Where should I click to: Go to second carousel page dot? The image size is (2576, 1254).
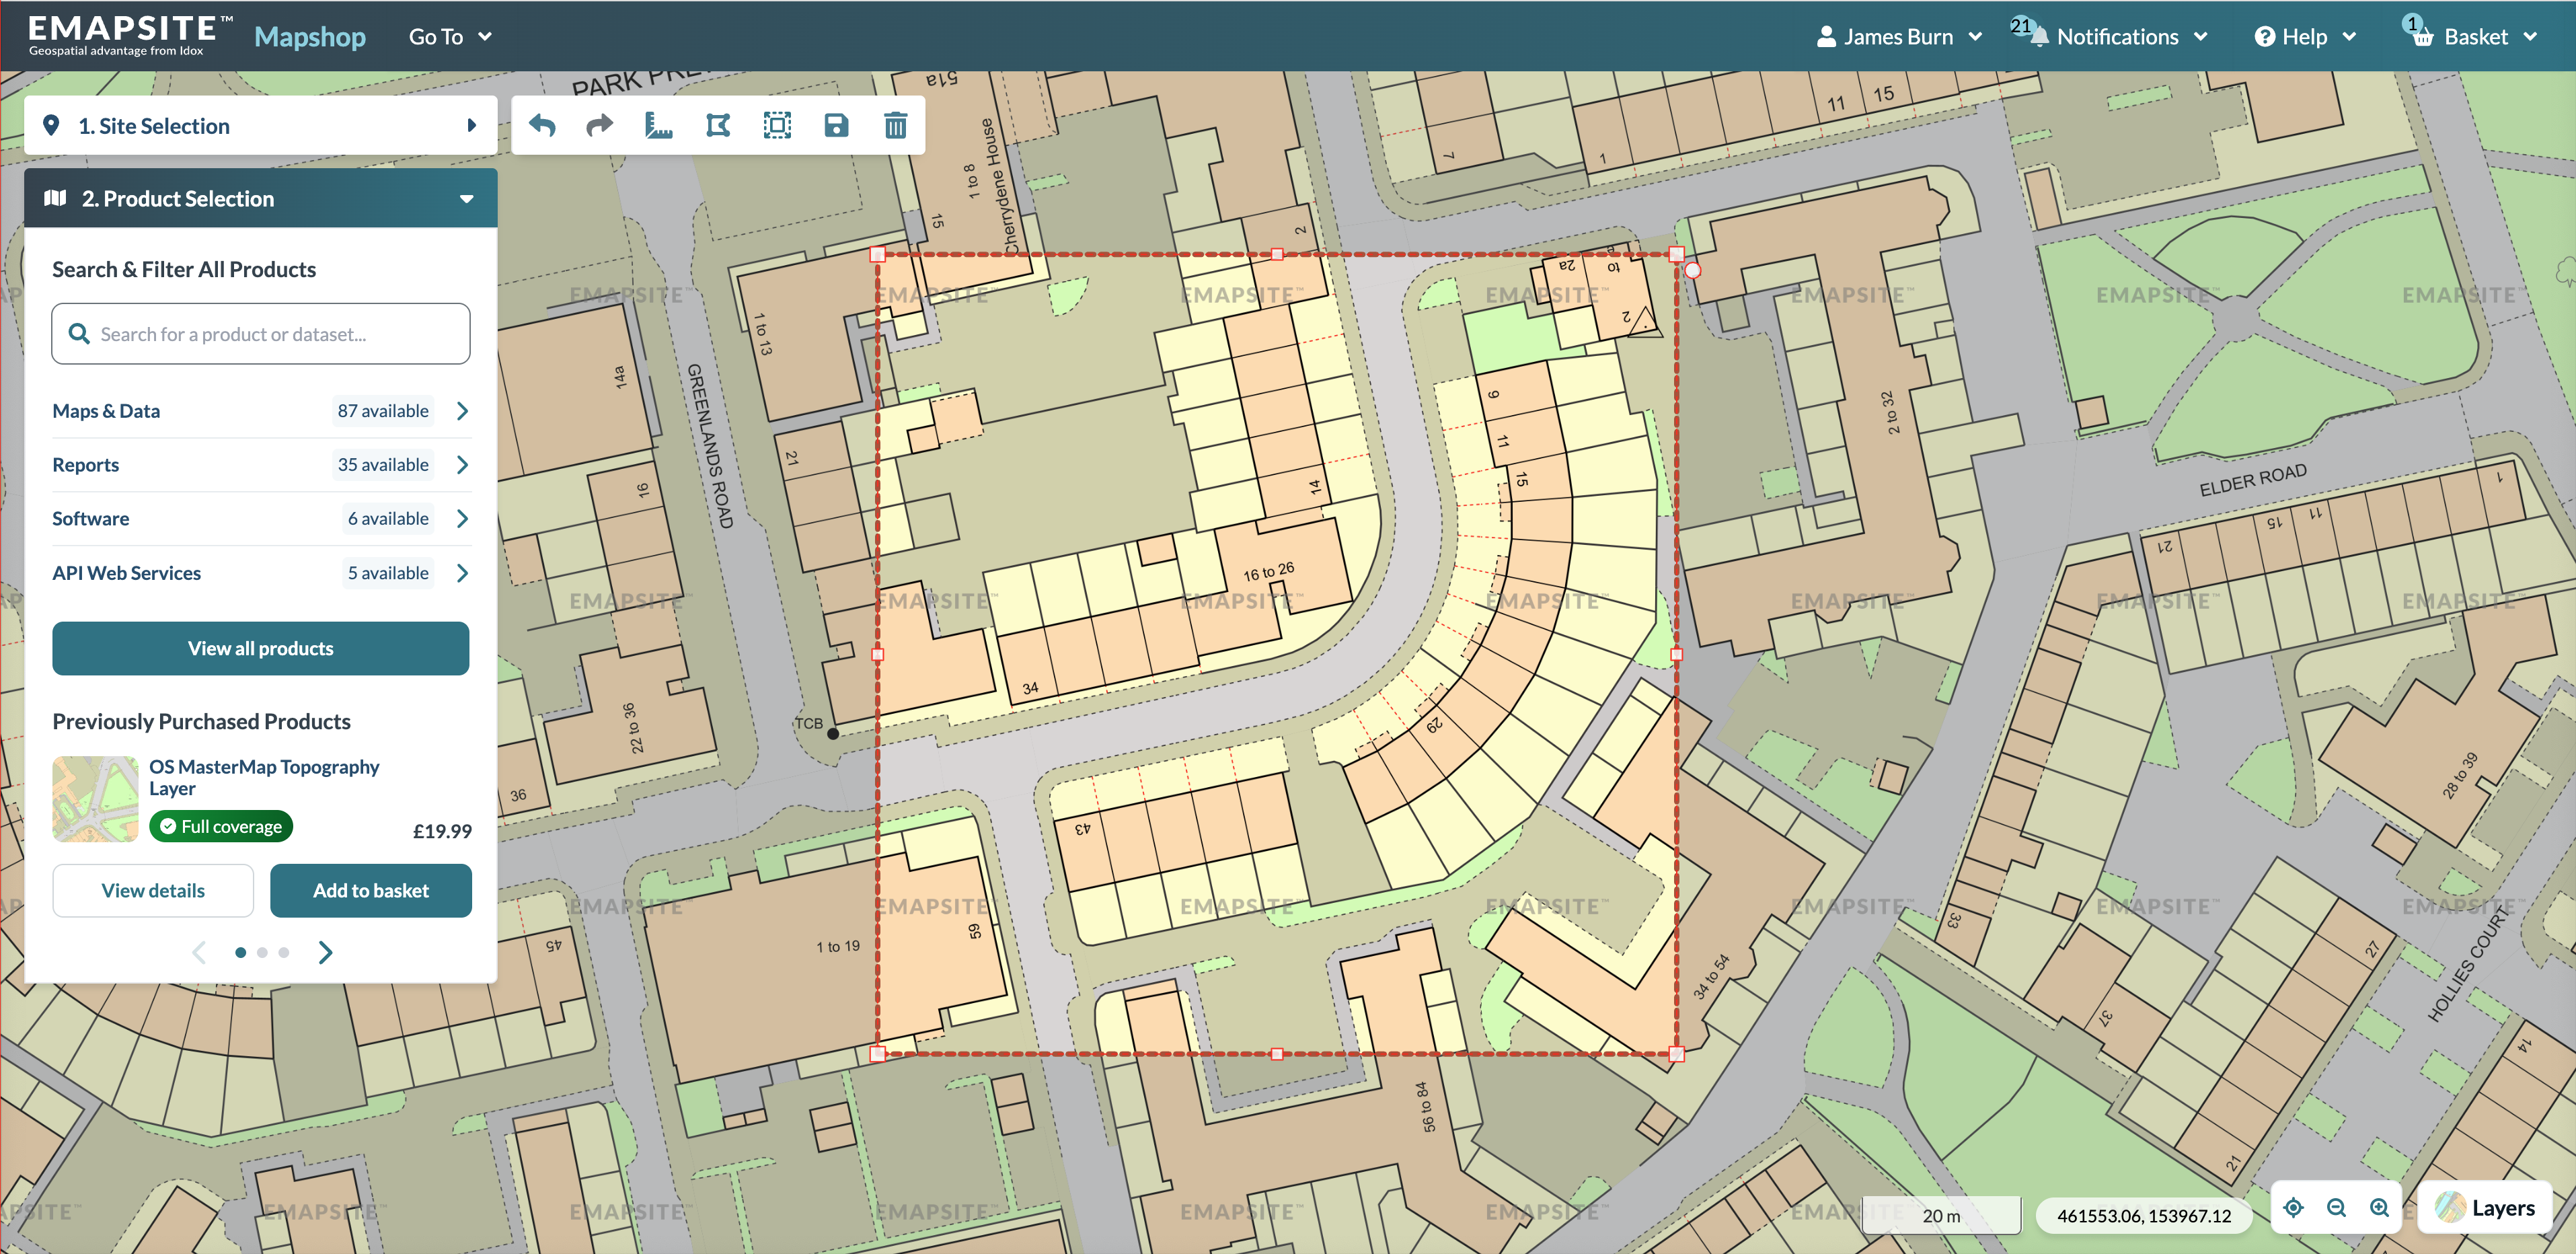click(x=262, y=953)
